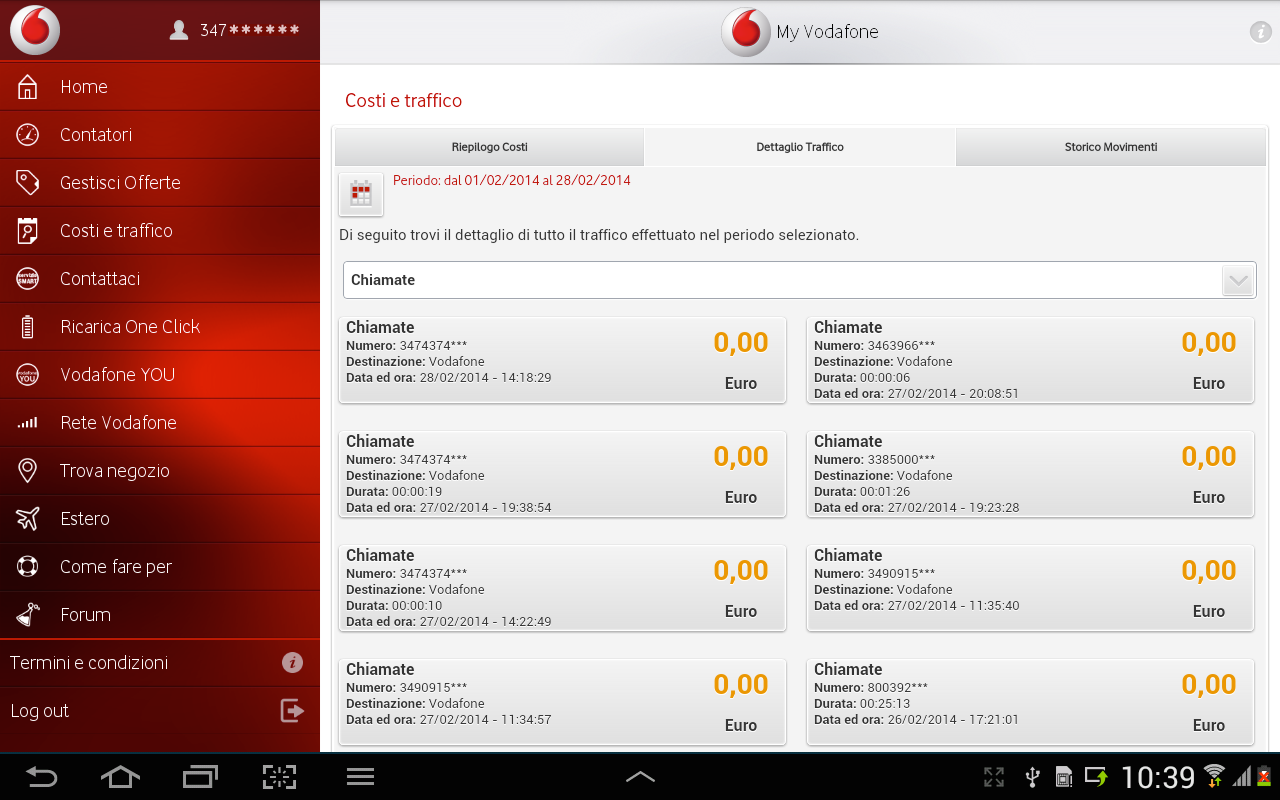This screenshot has width=1280, height=800.
Task: Select the Ricarica One Click phone icon
Action: pyautogui.click(x=29, y=327)
